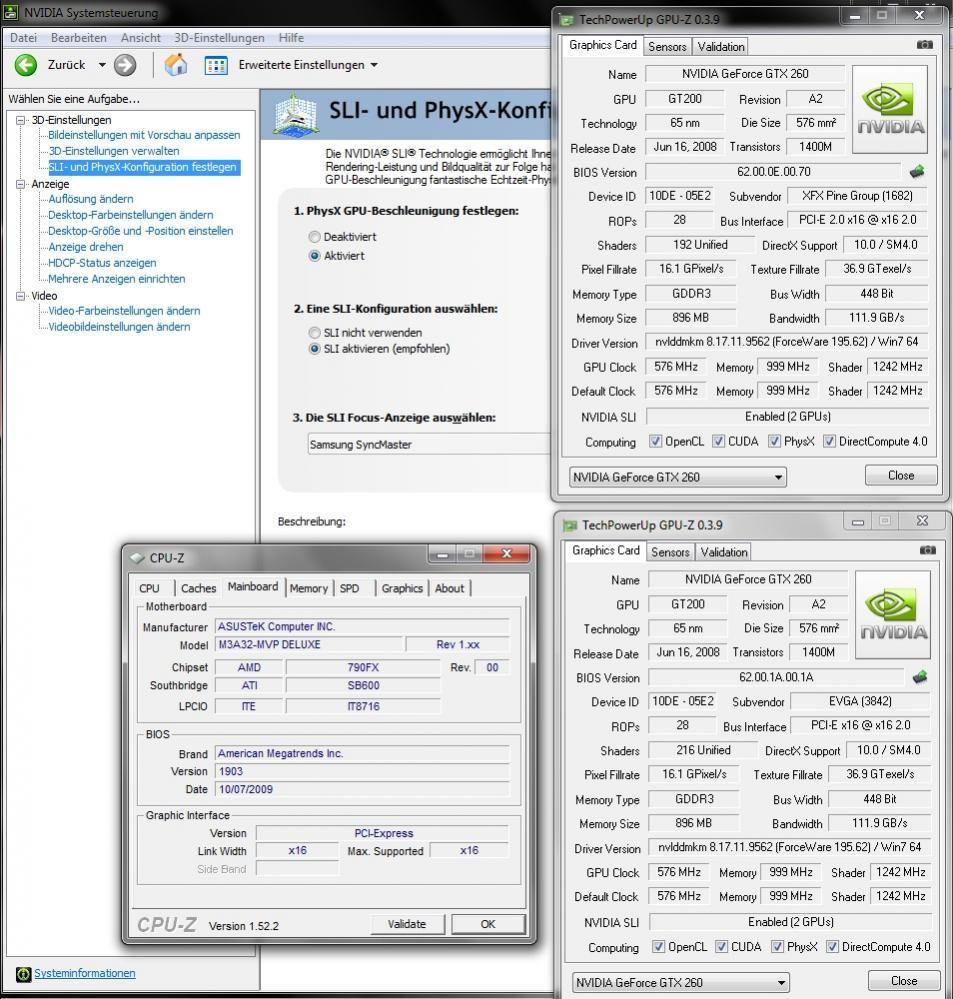
Task: Open Mehrere Anzeigen einrichten
Action: point(117,278)
